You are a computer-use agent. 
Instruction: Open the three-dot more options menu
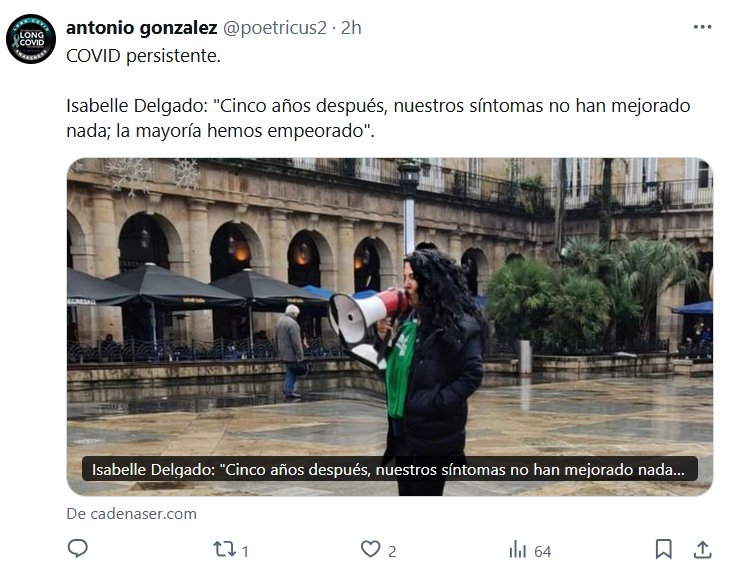703,27
